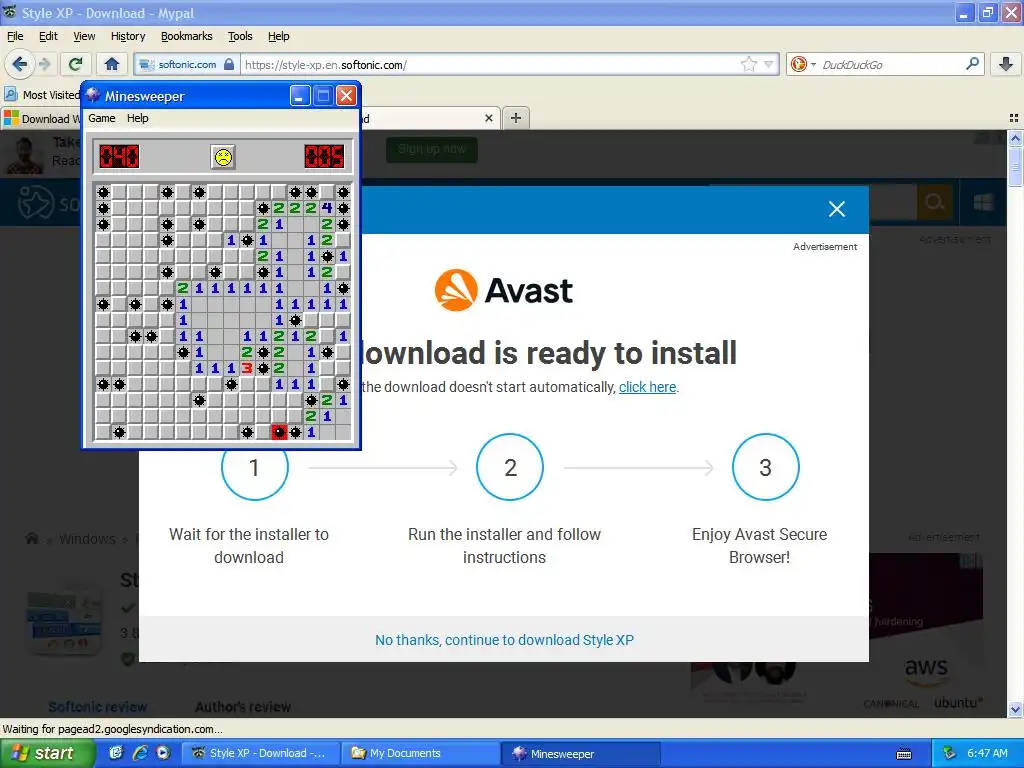Open the Downloads arrow toolbar button

coord(1006,64)
